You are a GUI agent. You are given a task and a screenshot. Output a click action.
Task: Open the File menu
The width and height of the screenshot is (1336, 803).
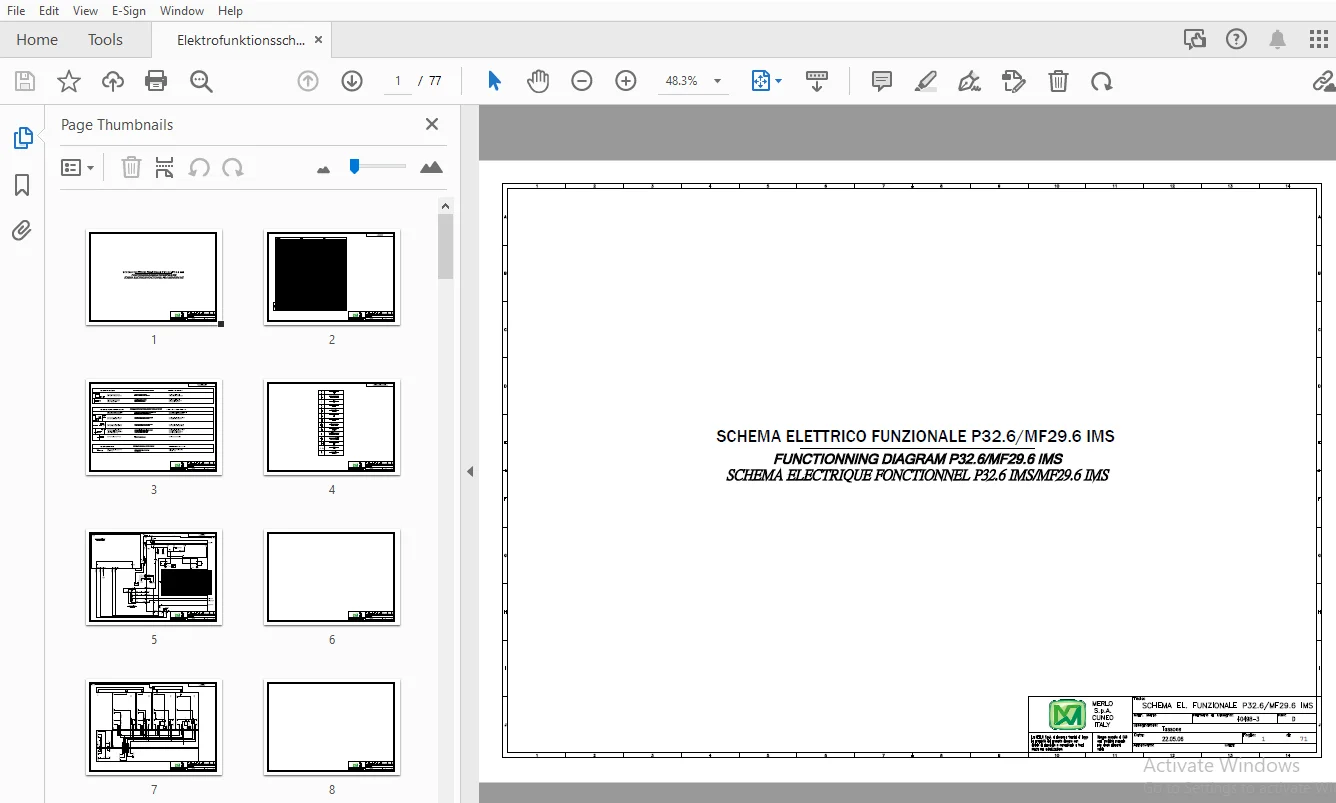point(16,11)
